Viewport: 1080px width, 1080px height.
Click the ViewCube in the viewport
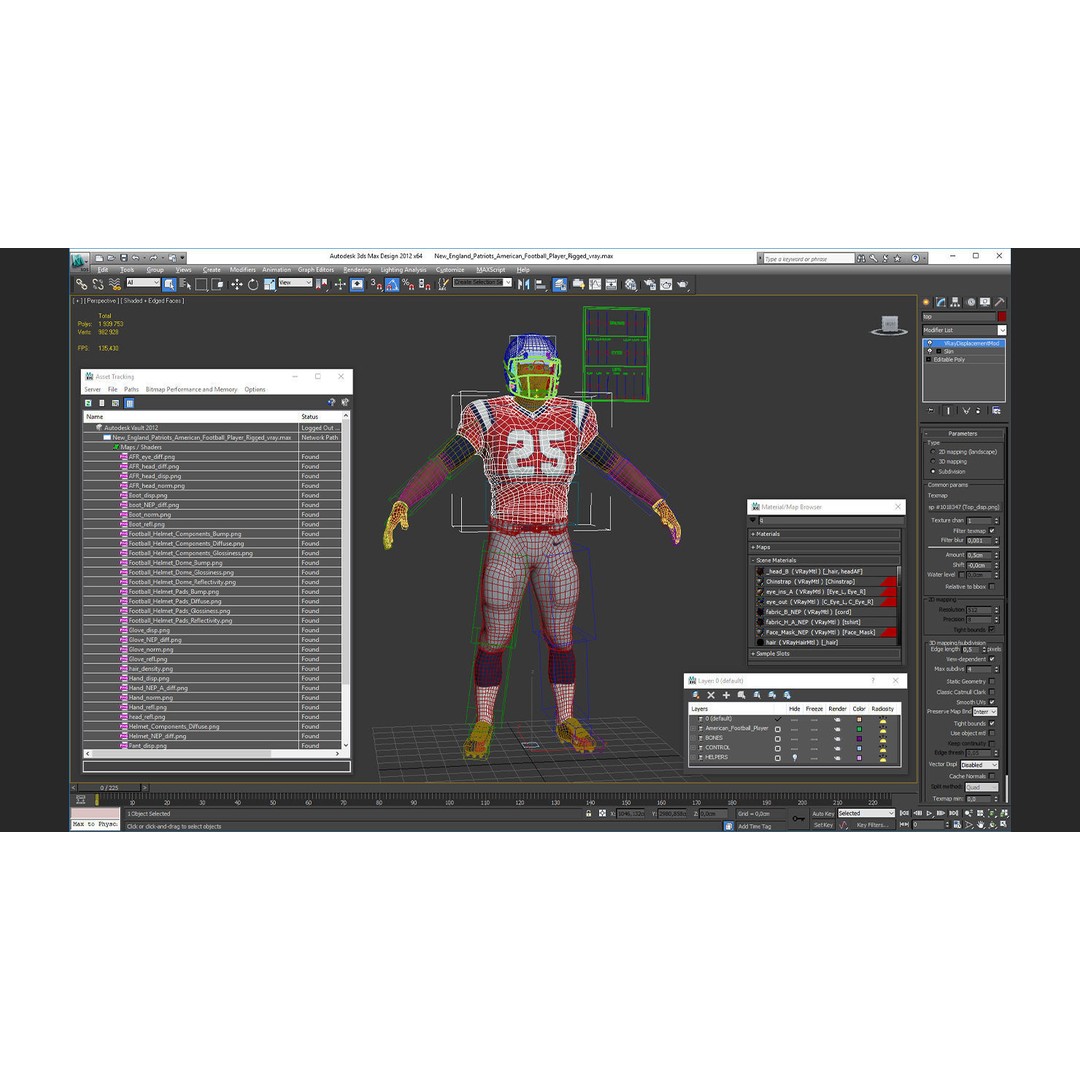(x=889, y=324)
